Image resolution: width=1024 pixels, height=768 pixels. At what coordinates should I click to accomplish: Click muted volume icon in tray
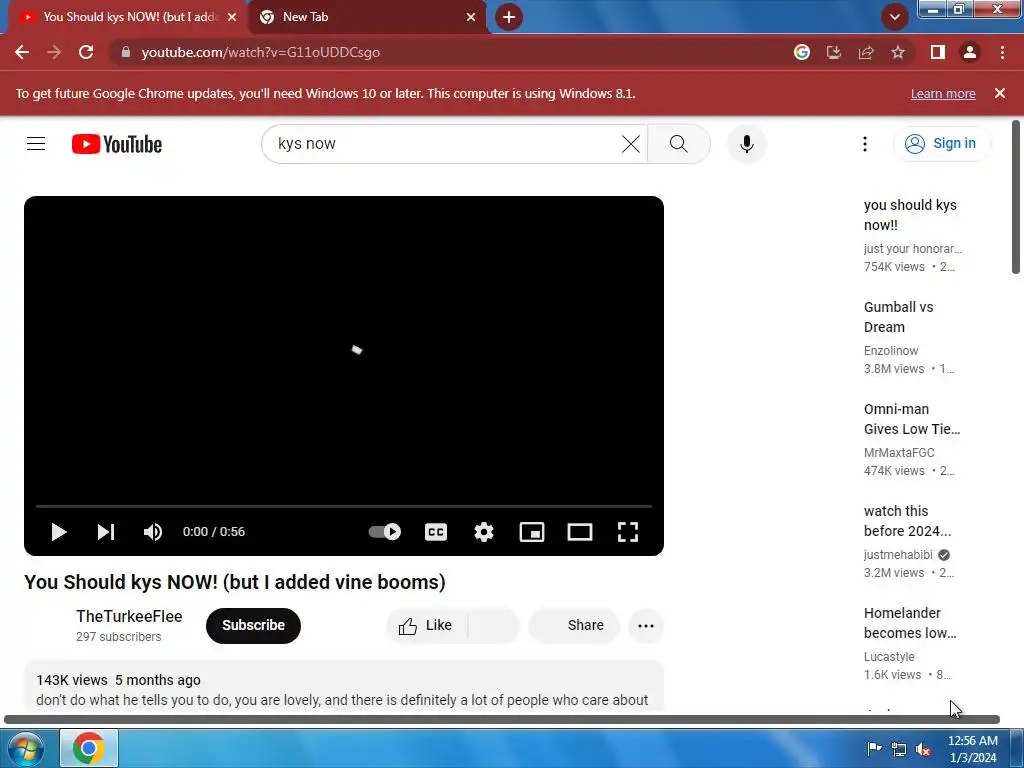pos(923,749)
